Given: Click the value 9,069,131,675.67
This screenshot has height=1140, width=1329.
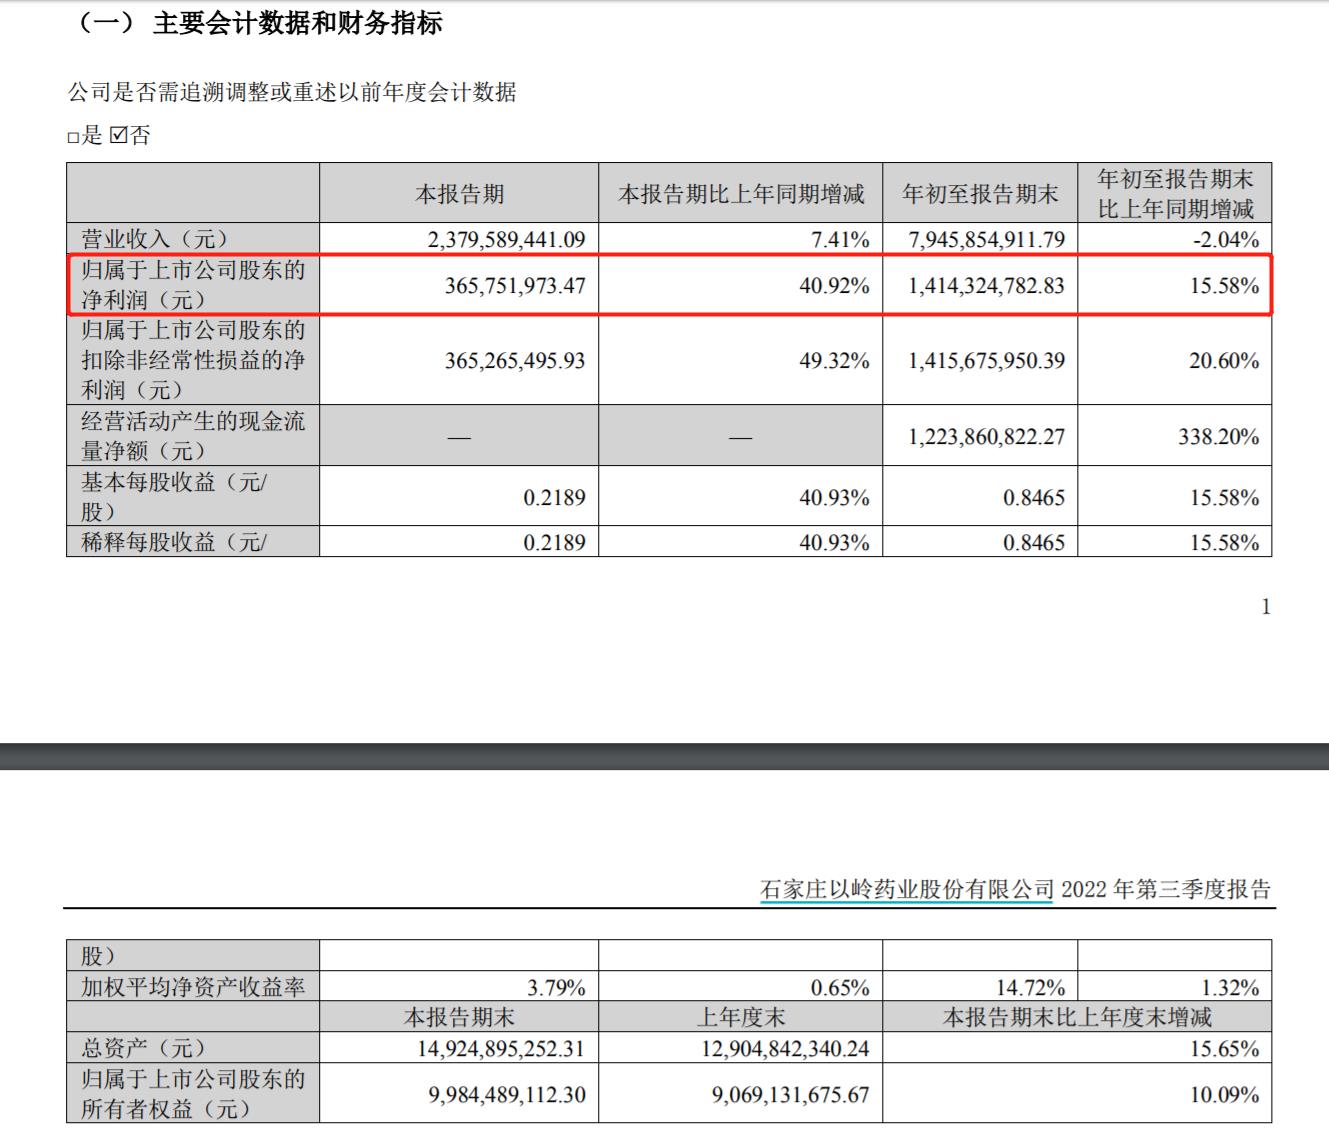Looking at the screenshot, I should (791, 1095).
